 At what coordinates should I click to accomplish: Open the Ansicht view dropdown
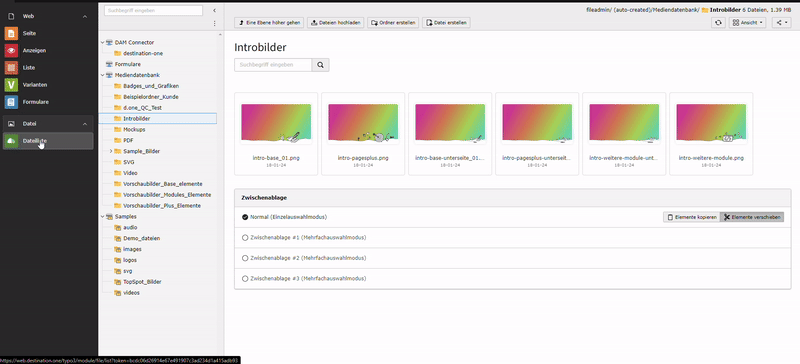[747, 22]
